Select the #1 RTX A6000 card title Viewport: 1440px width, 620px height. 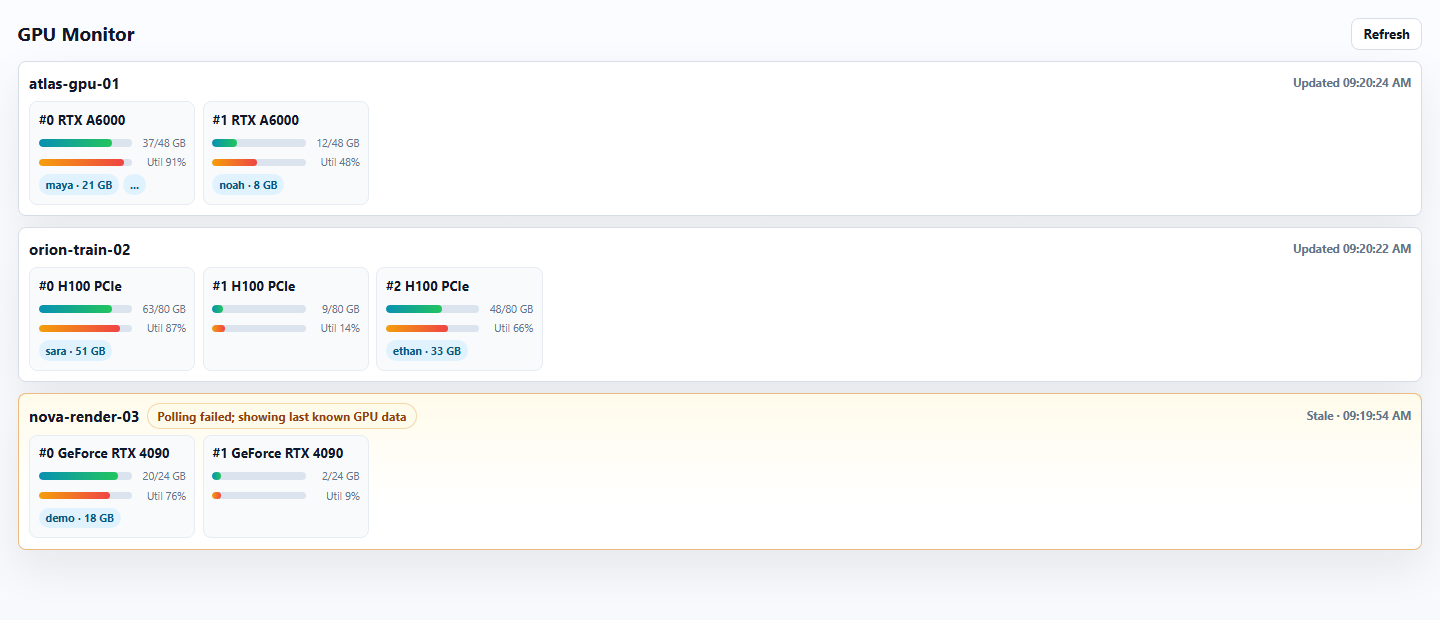(256, 120)
